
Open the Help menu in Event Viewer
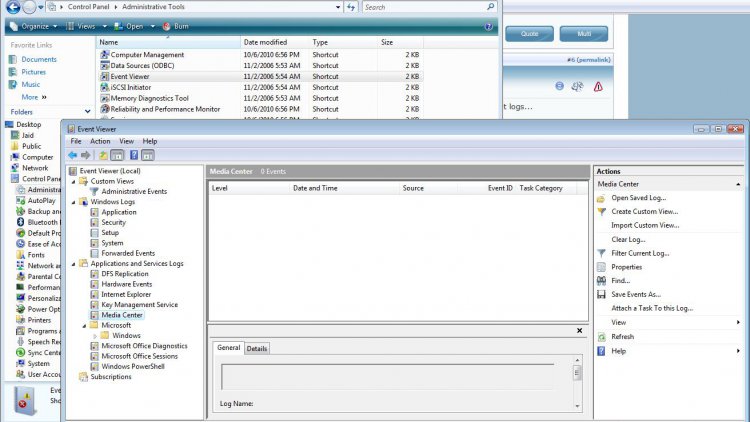pos(150,141)
